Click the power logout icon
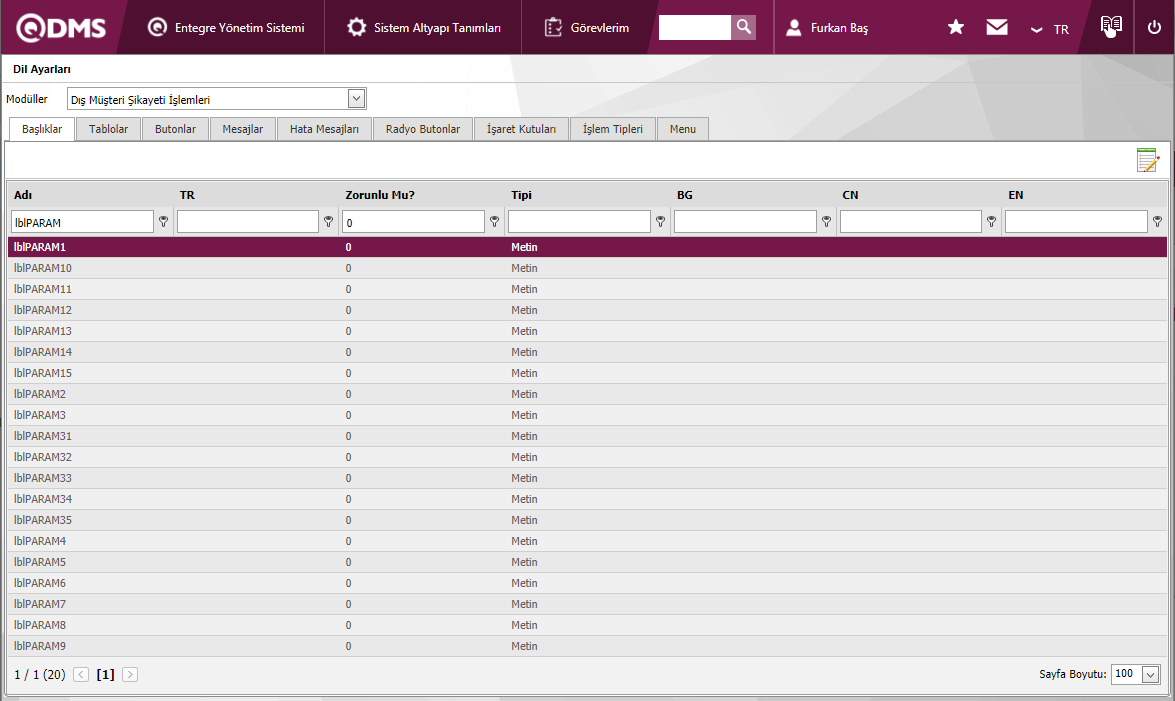The width and height of the screenshot is (1175, 701). pos(1154,27)
